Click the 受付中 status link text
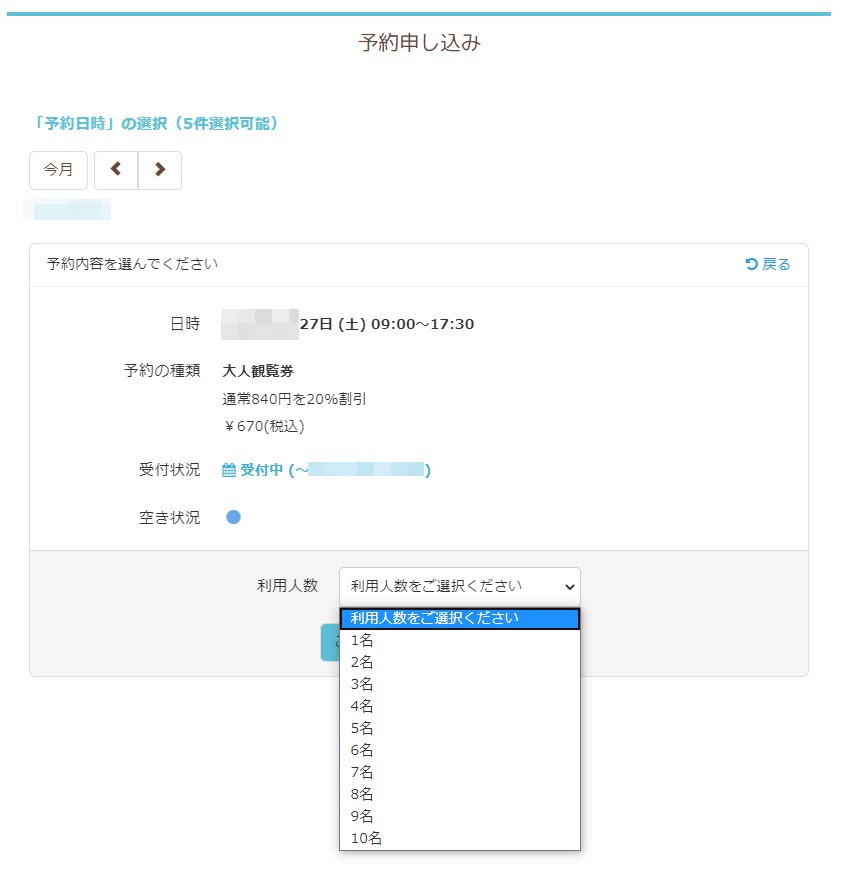This screenshot has width=843, height=877. pos(262,470)
